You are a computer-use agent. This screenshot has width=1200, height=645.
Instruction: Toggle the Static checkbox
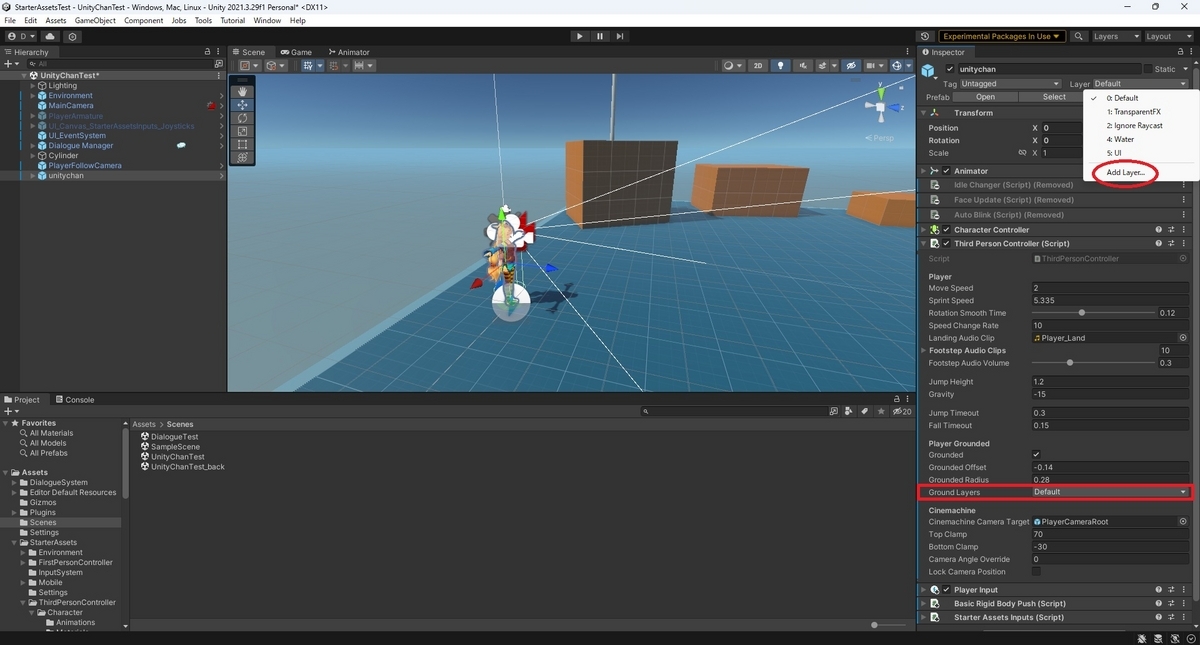pos(1148,69)
